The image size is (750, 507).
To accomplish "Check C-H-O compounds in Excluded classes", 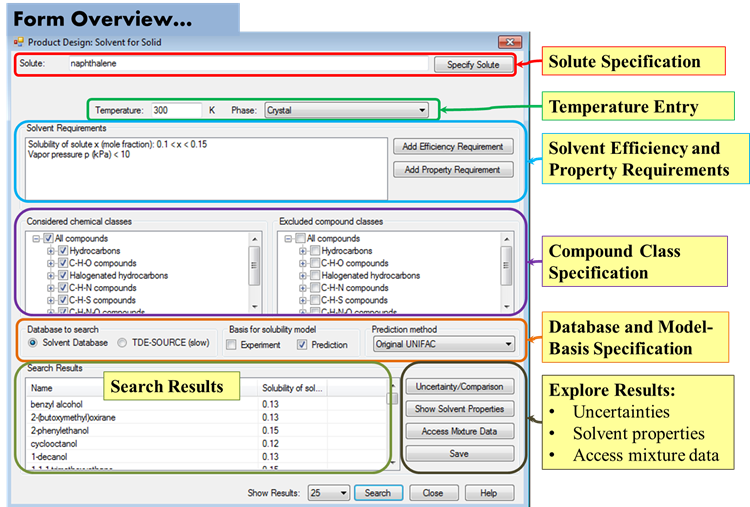I will point(315,263).
